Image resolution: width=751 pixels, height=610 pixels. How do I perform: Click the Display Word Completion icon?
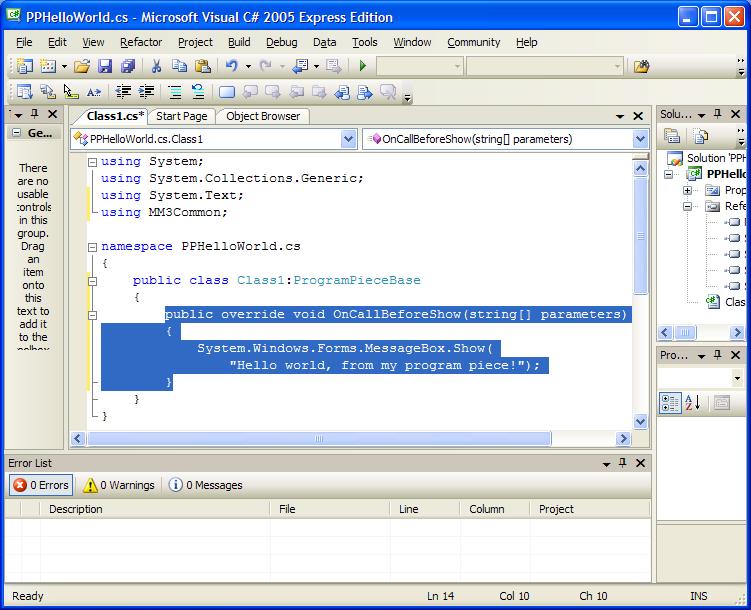[93, 91]
